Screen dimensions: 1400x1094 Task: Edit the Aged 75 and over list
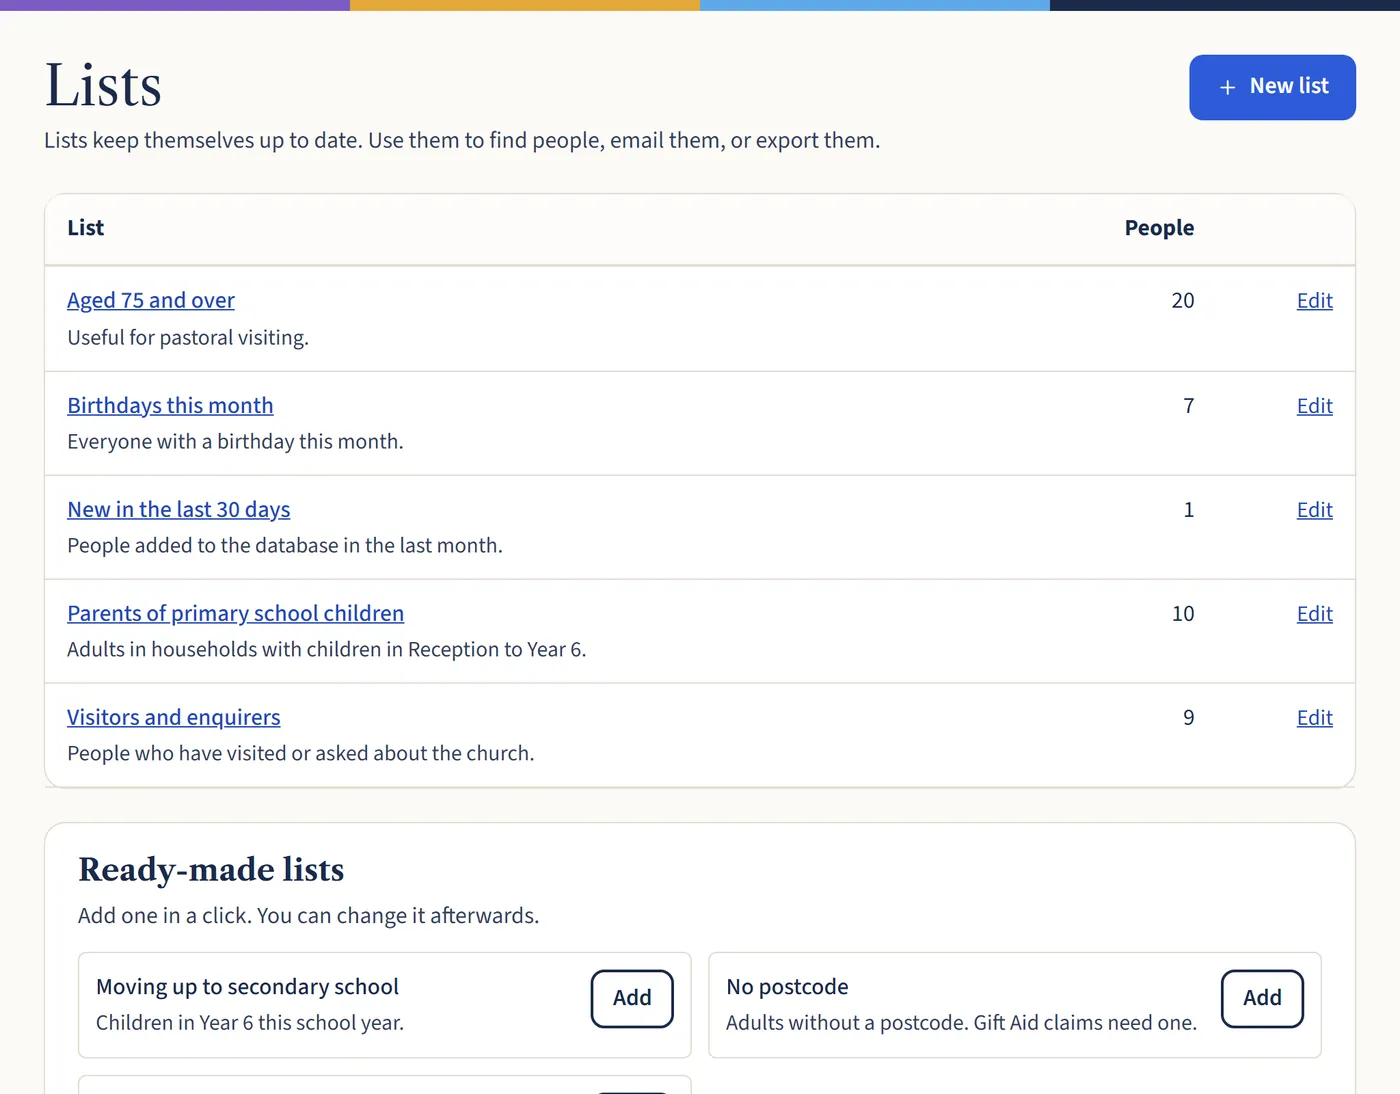[x=1314, y=300]
